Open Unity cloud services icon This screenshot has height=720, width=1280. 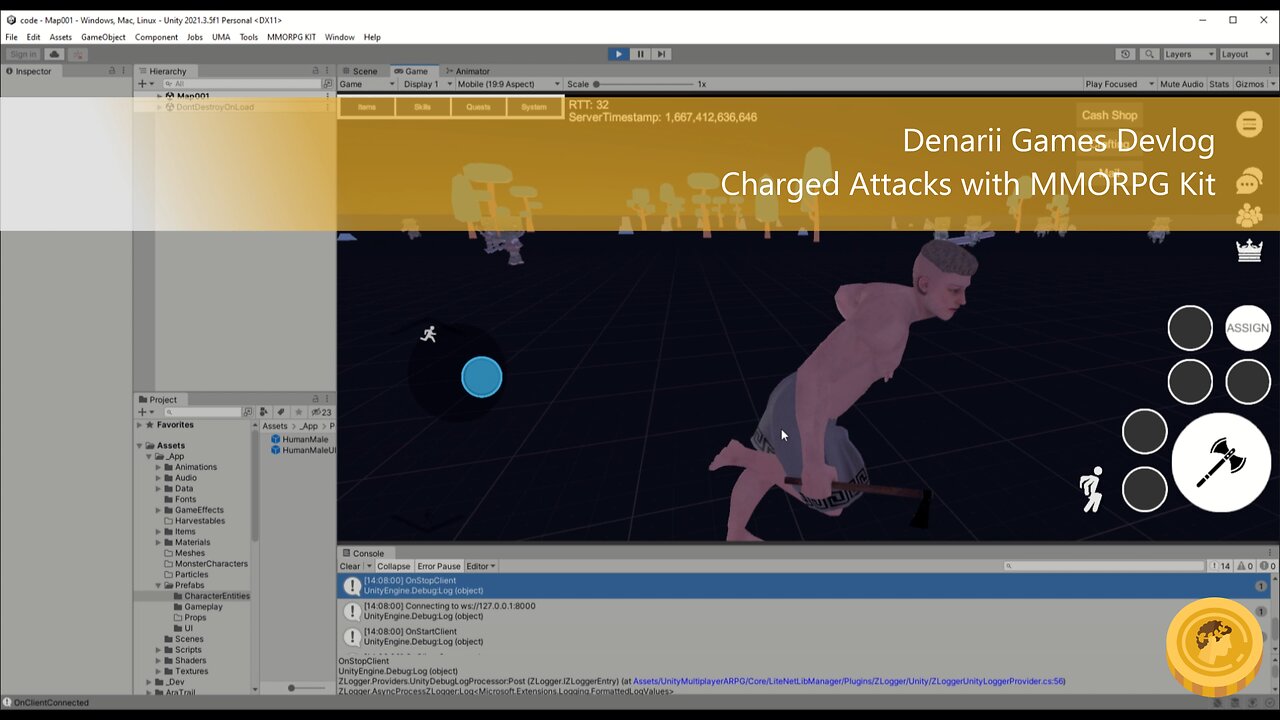click(55, 54)
